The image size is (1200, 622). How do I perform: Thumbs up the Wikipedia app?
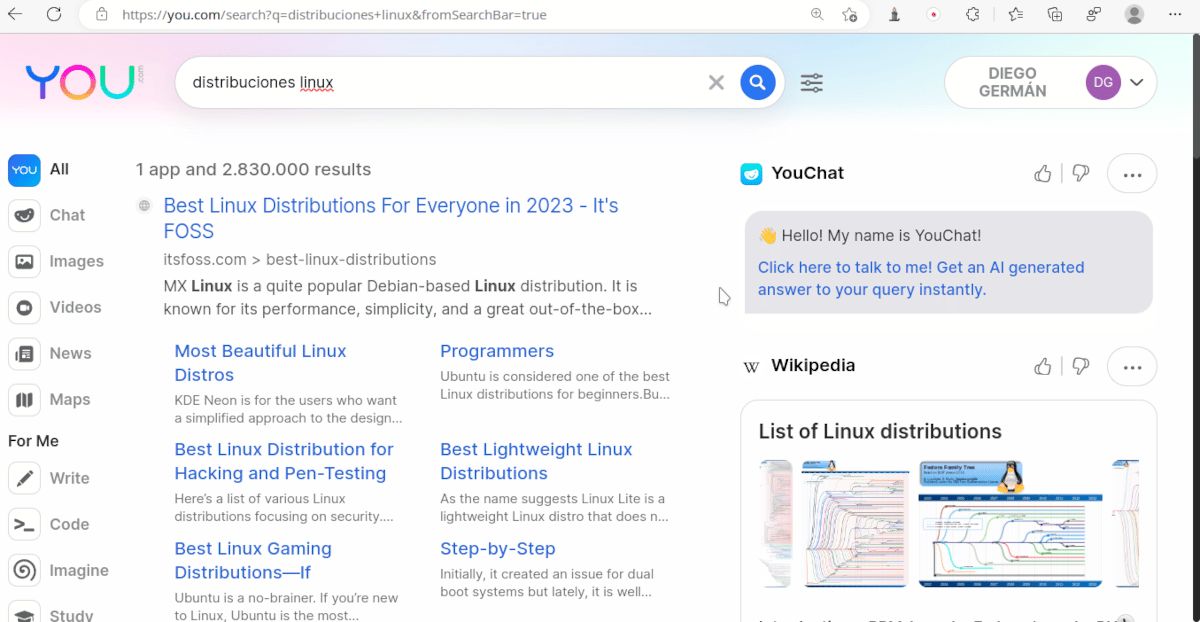pos(1043,366)
